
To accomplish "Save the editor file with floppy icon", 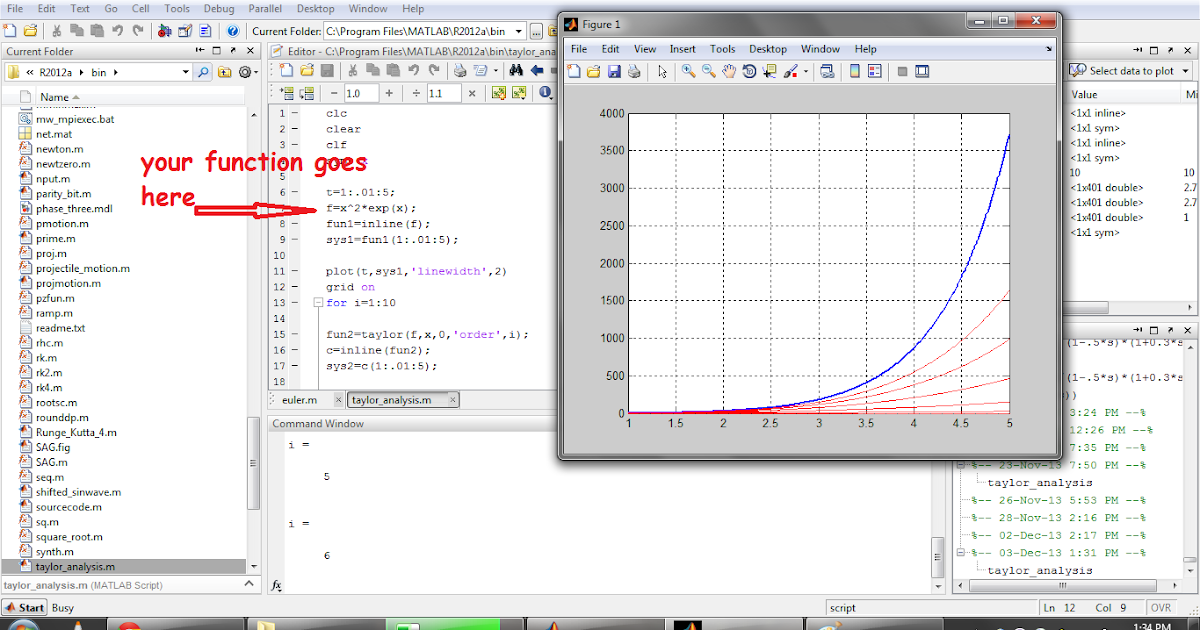I will pos(326,70).
